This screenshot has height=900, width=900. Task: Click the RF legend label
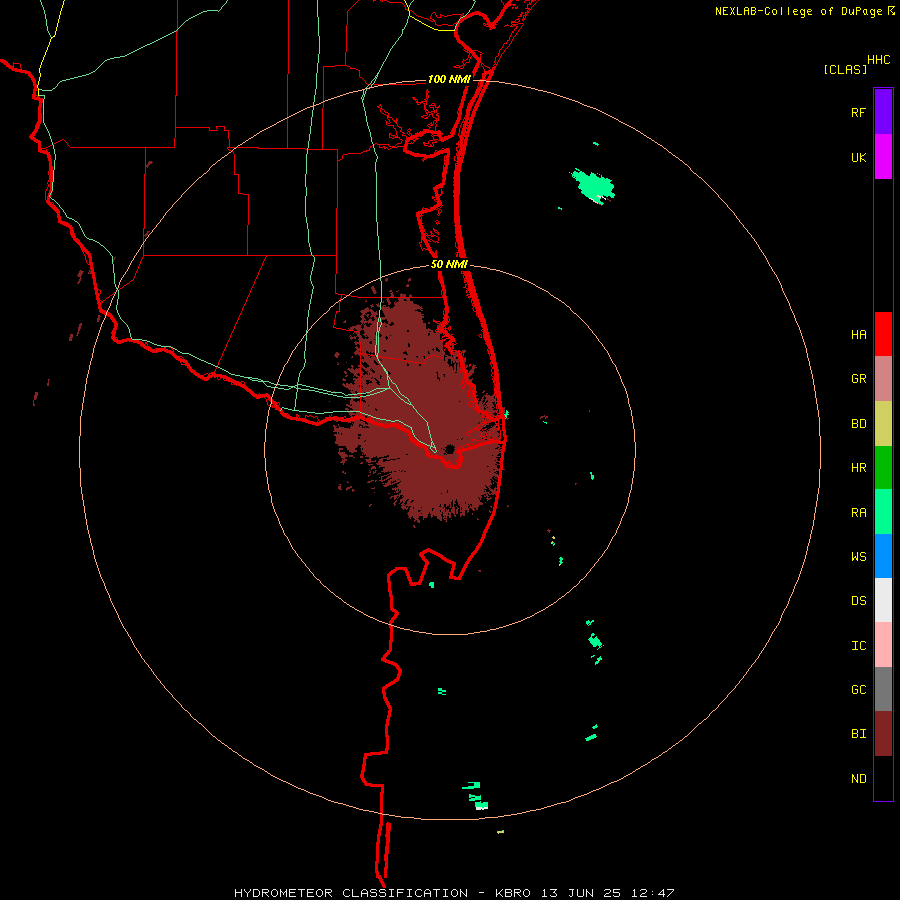[858, 112]
